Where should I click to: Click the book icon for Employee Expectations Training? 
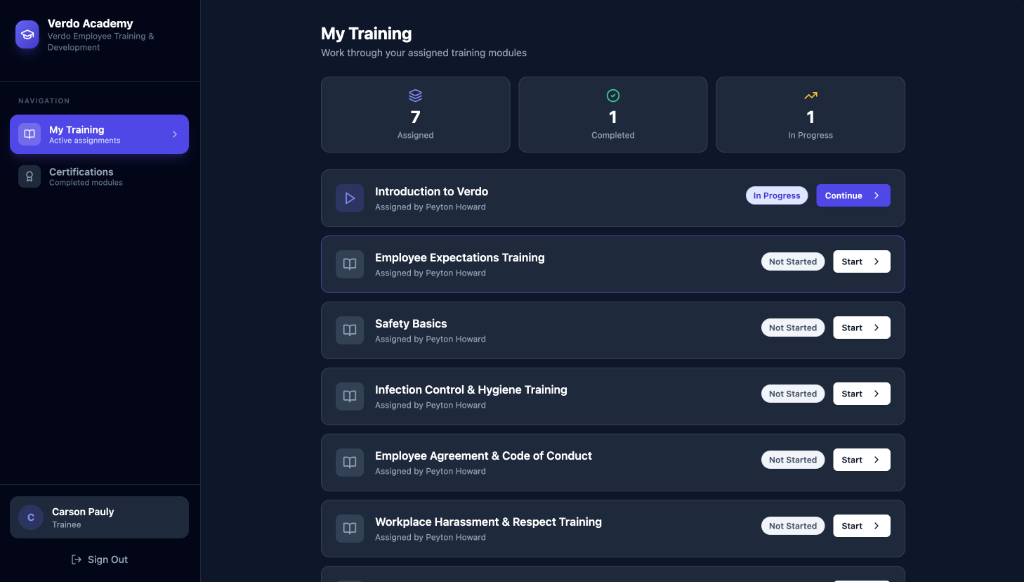(x=350, y=264)
